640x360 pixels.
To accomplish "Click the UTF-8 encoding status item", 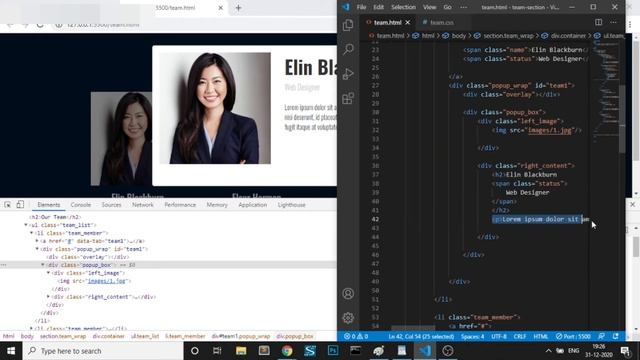I will click(499, 336).
